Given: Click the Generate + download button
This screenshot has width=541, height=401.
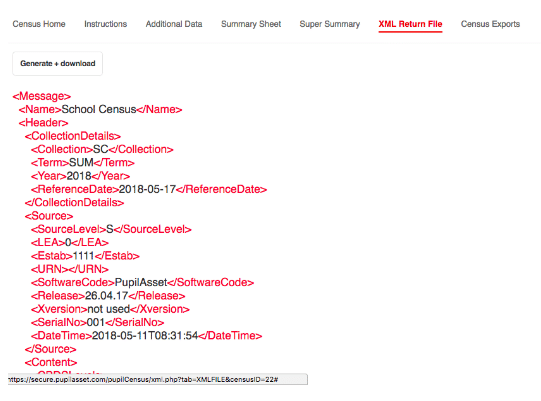Looking at the screenshot, I should coord(58,63).
